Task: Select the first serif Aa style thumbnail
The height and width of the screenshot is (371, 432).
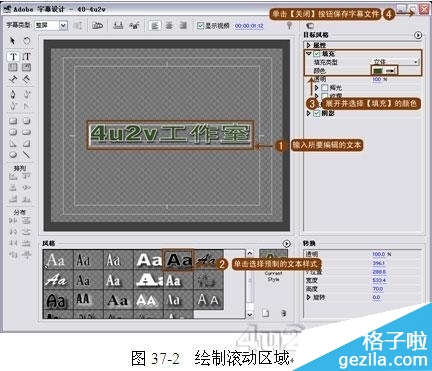Action: pos(58,260)
